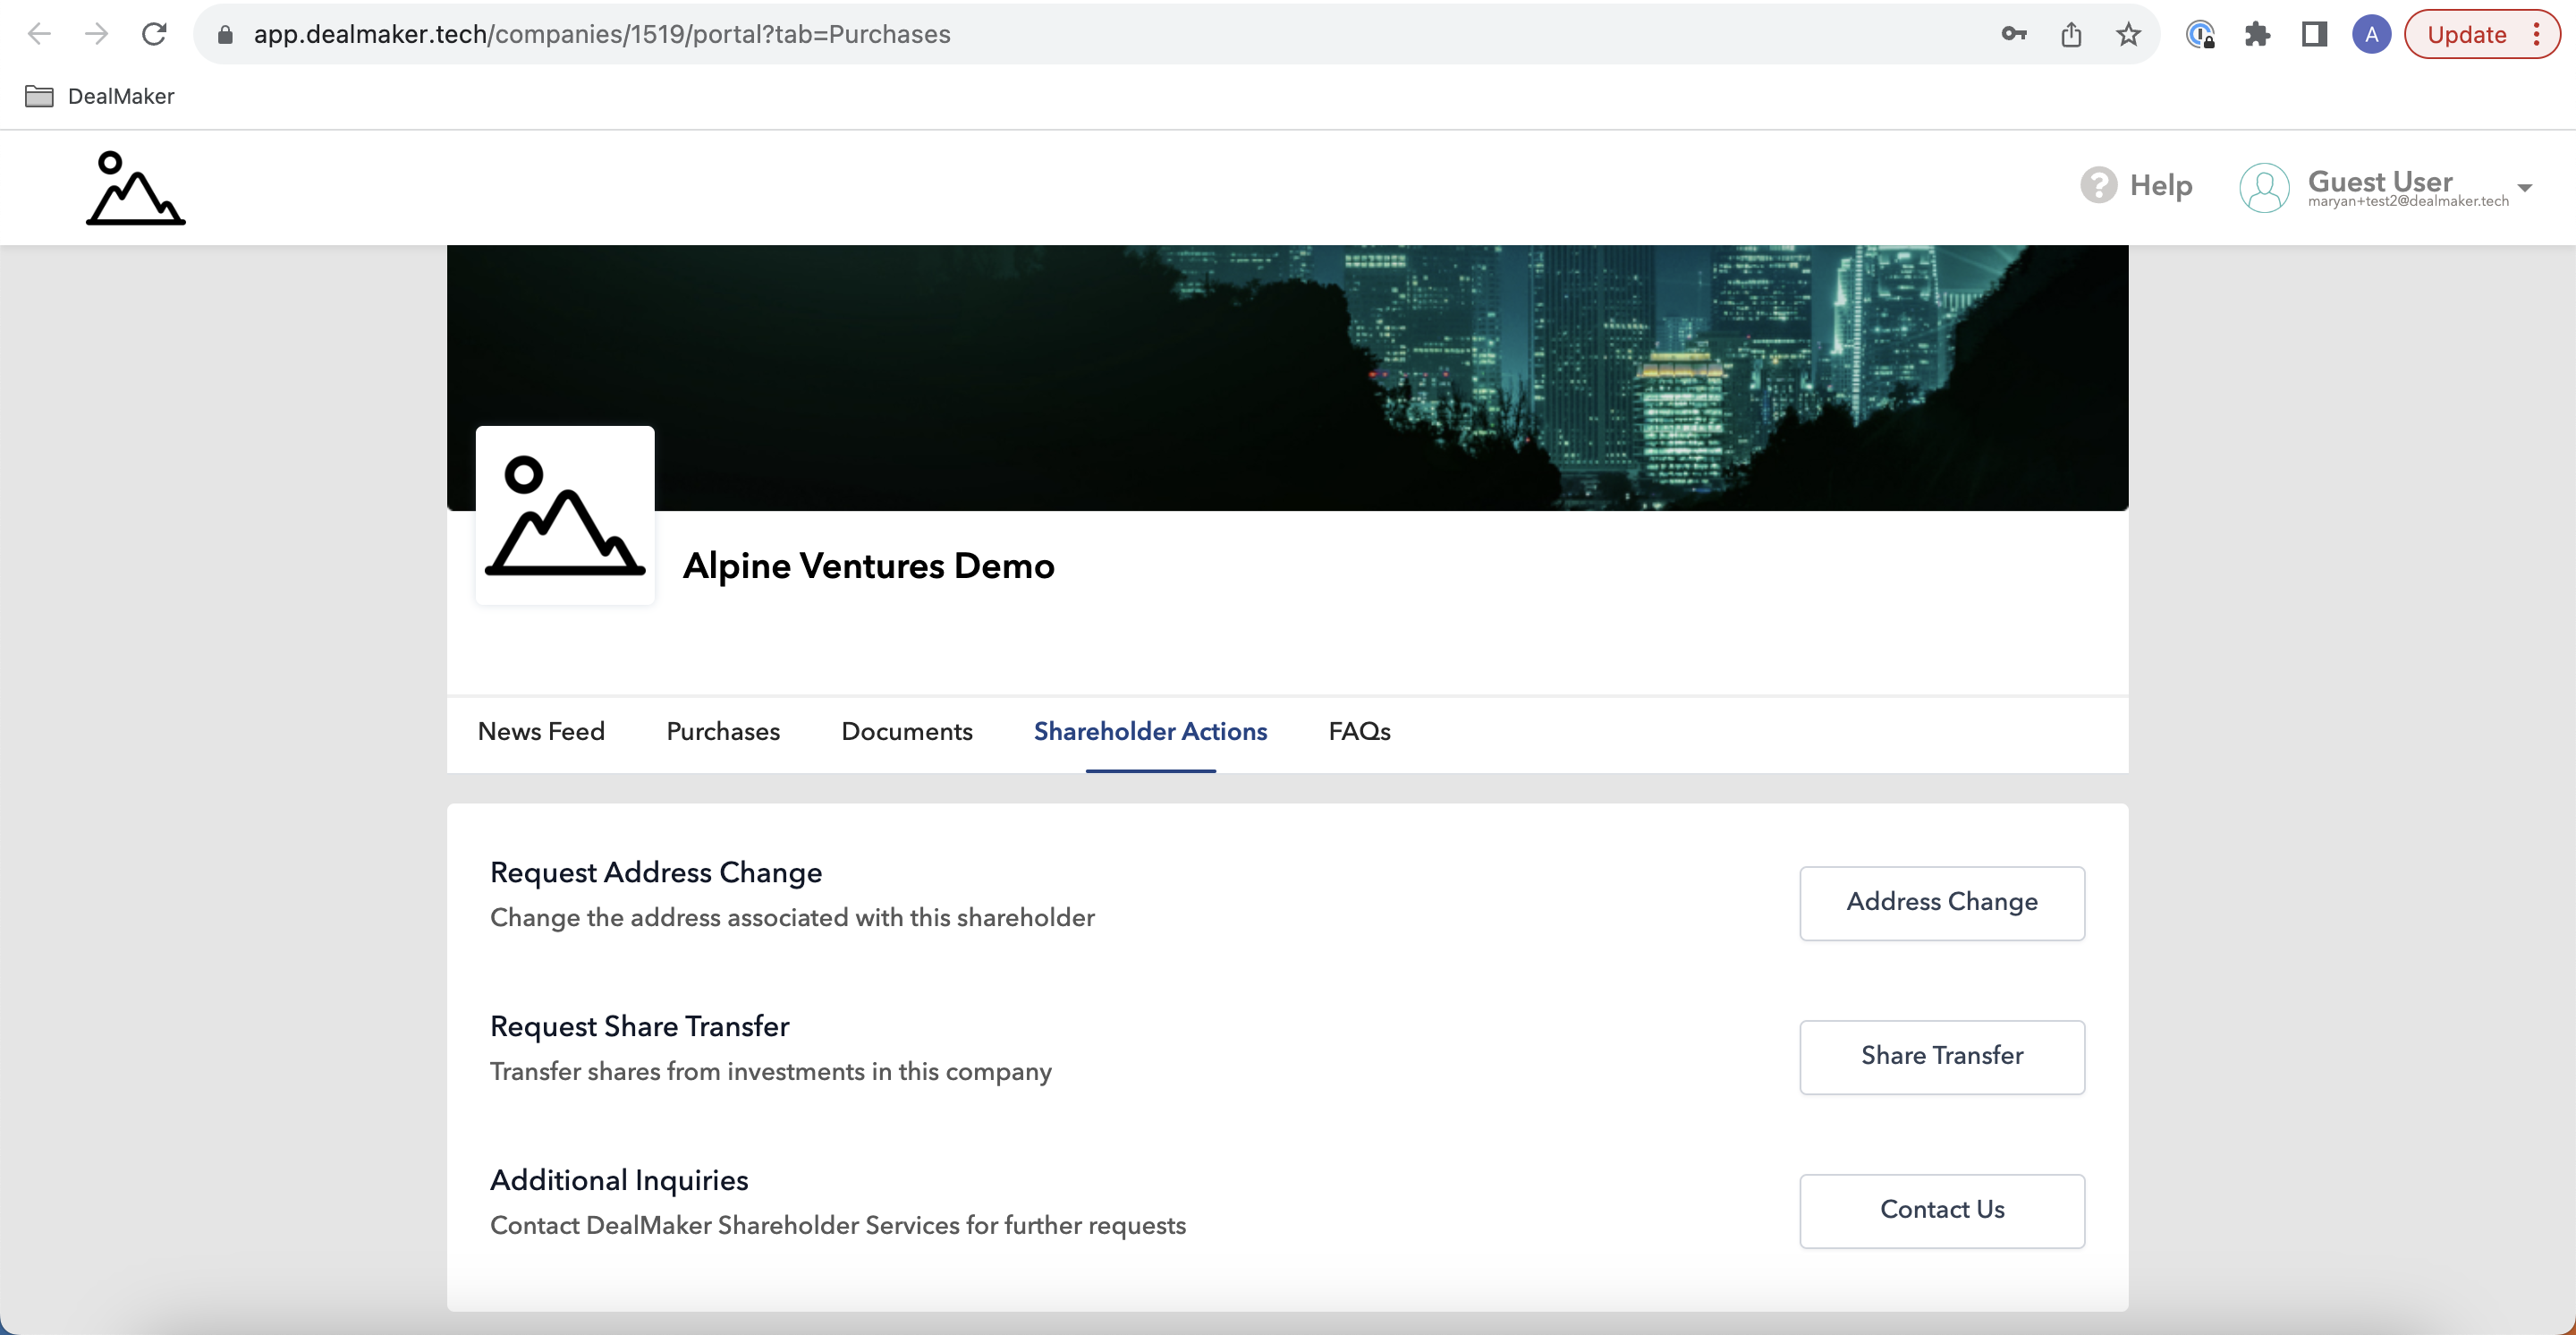This screenshot has width=2576, height=1335.
Task: Click the Contact Us button
Action: [x=1941, y=1210]
